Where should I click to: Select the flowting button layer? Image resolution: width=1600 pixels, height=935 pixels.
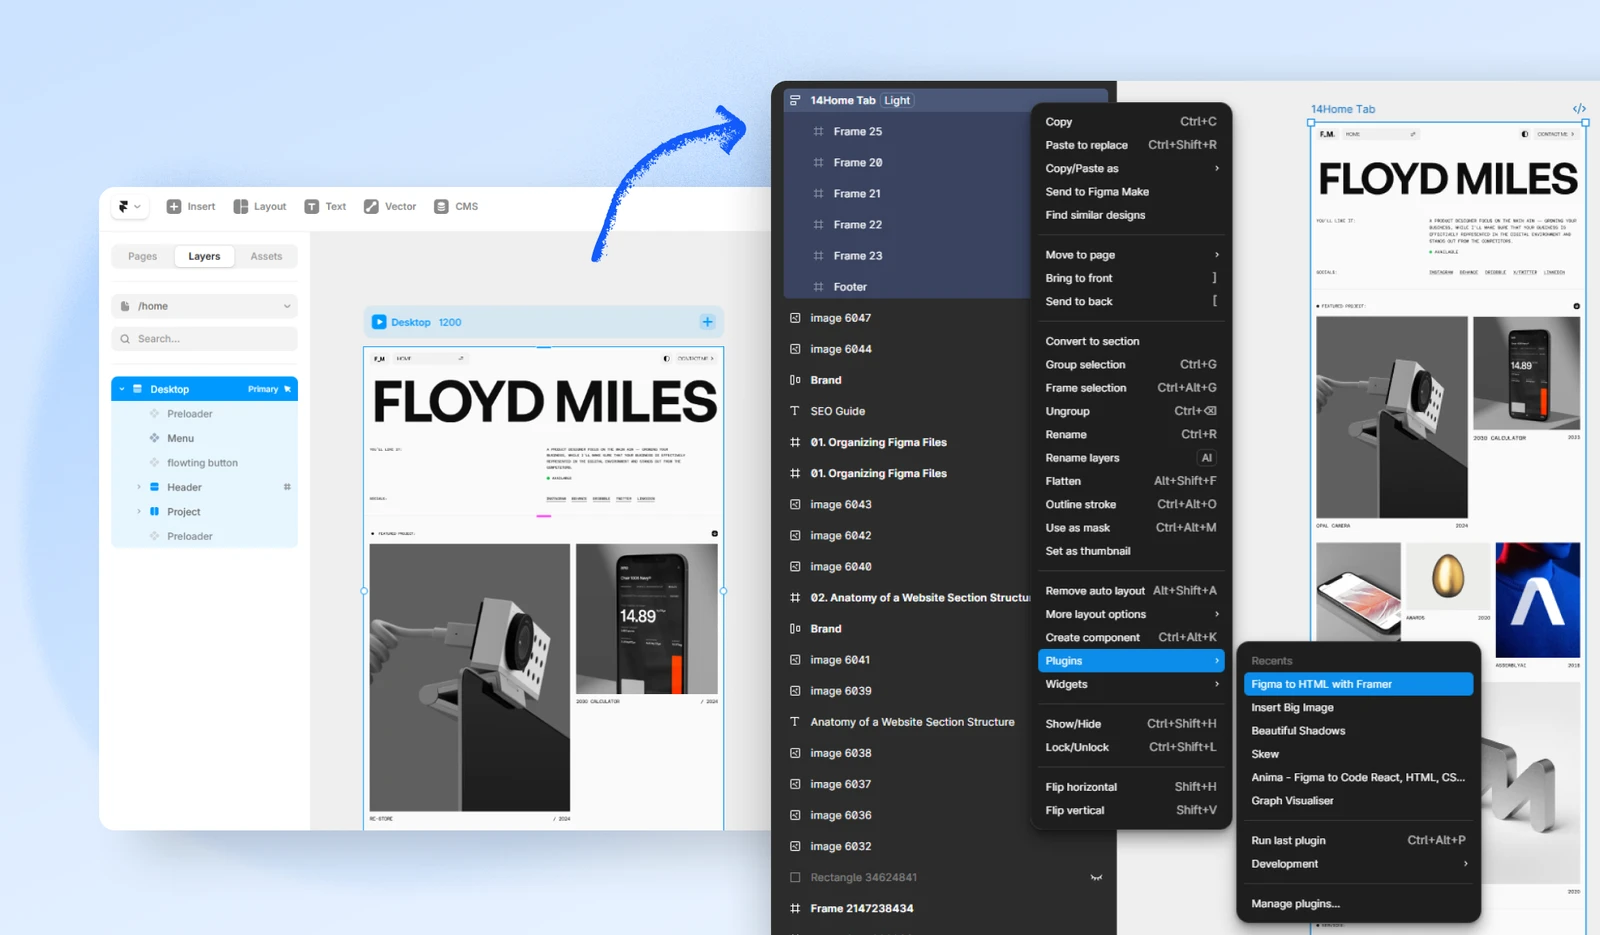(x=205, y=463)
